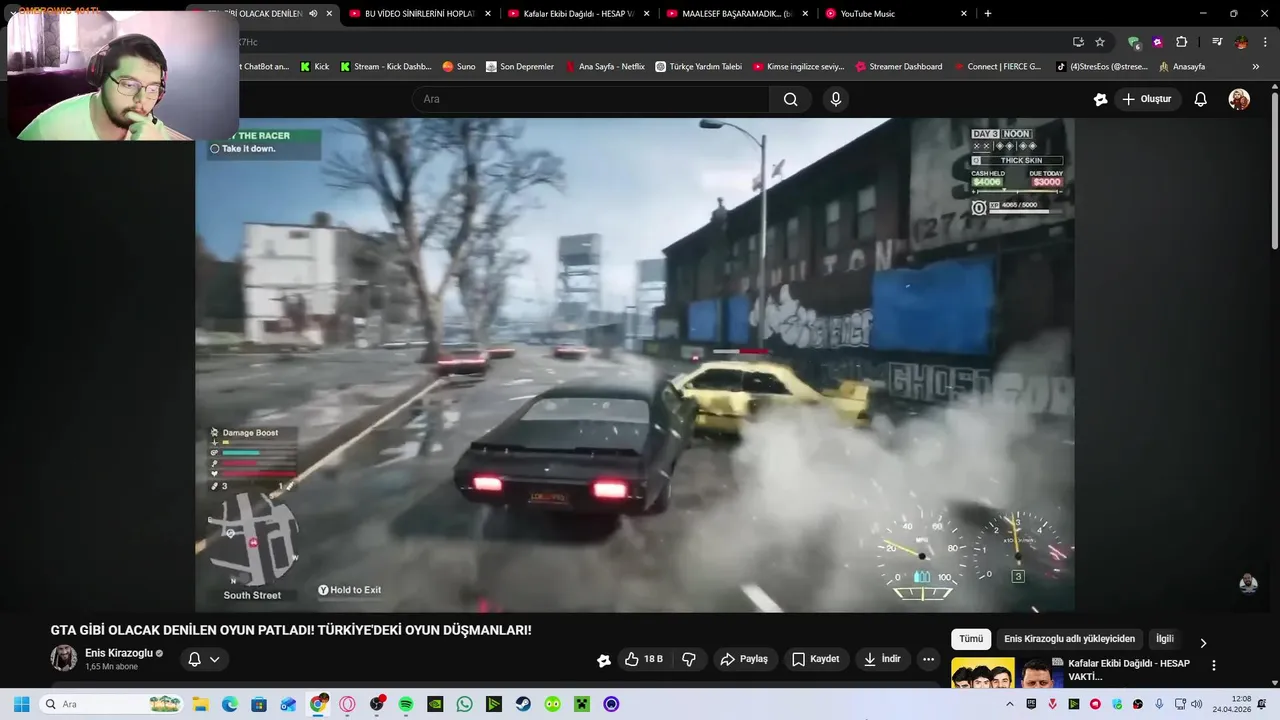Select the İlgili filter chip
This screenshot has width=1280, height=720.
[x=1164, y=639]
